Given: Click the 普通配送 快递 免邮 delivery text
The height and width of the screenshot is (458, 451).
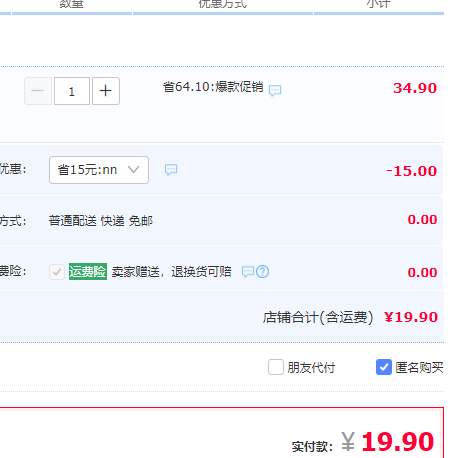Looking at the screenshot, I should [101, 221].
